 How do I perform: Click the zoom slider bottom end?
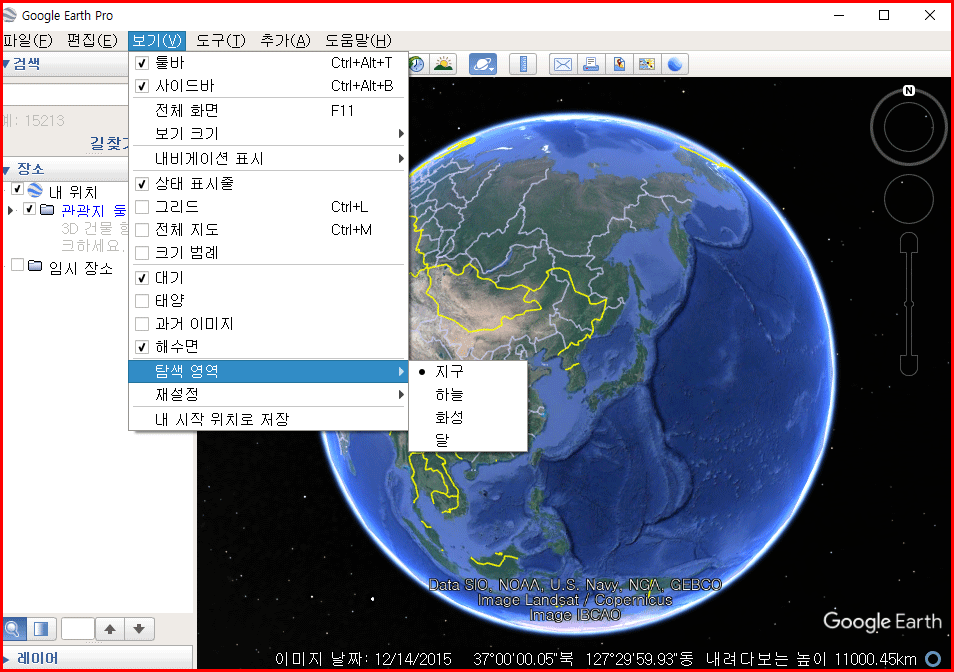point(908,365)
